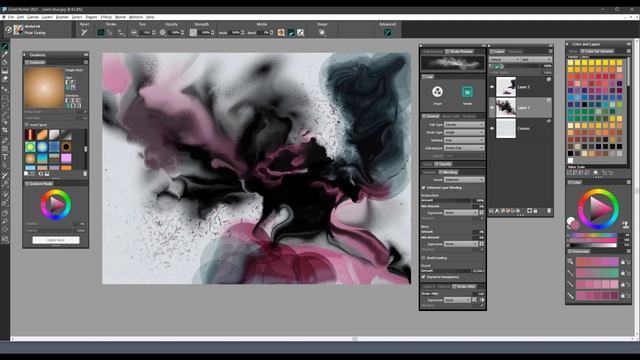Hide Layer 2 with the eye icon
Viewport: 640px width, 360px height.
(492, 87)
